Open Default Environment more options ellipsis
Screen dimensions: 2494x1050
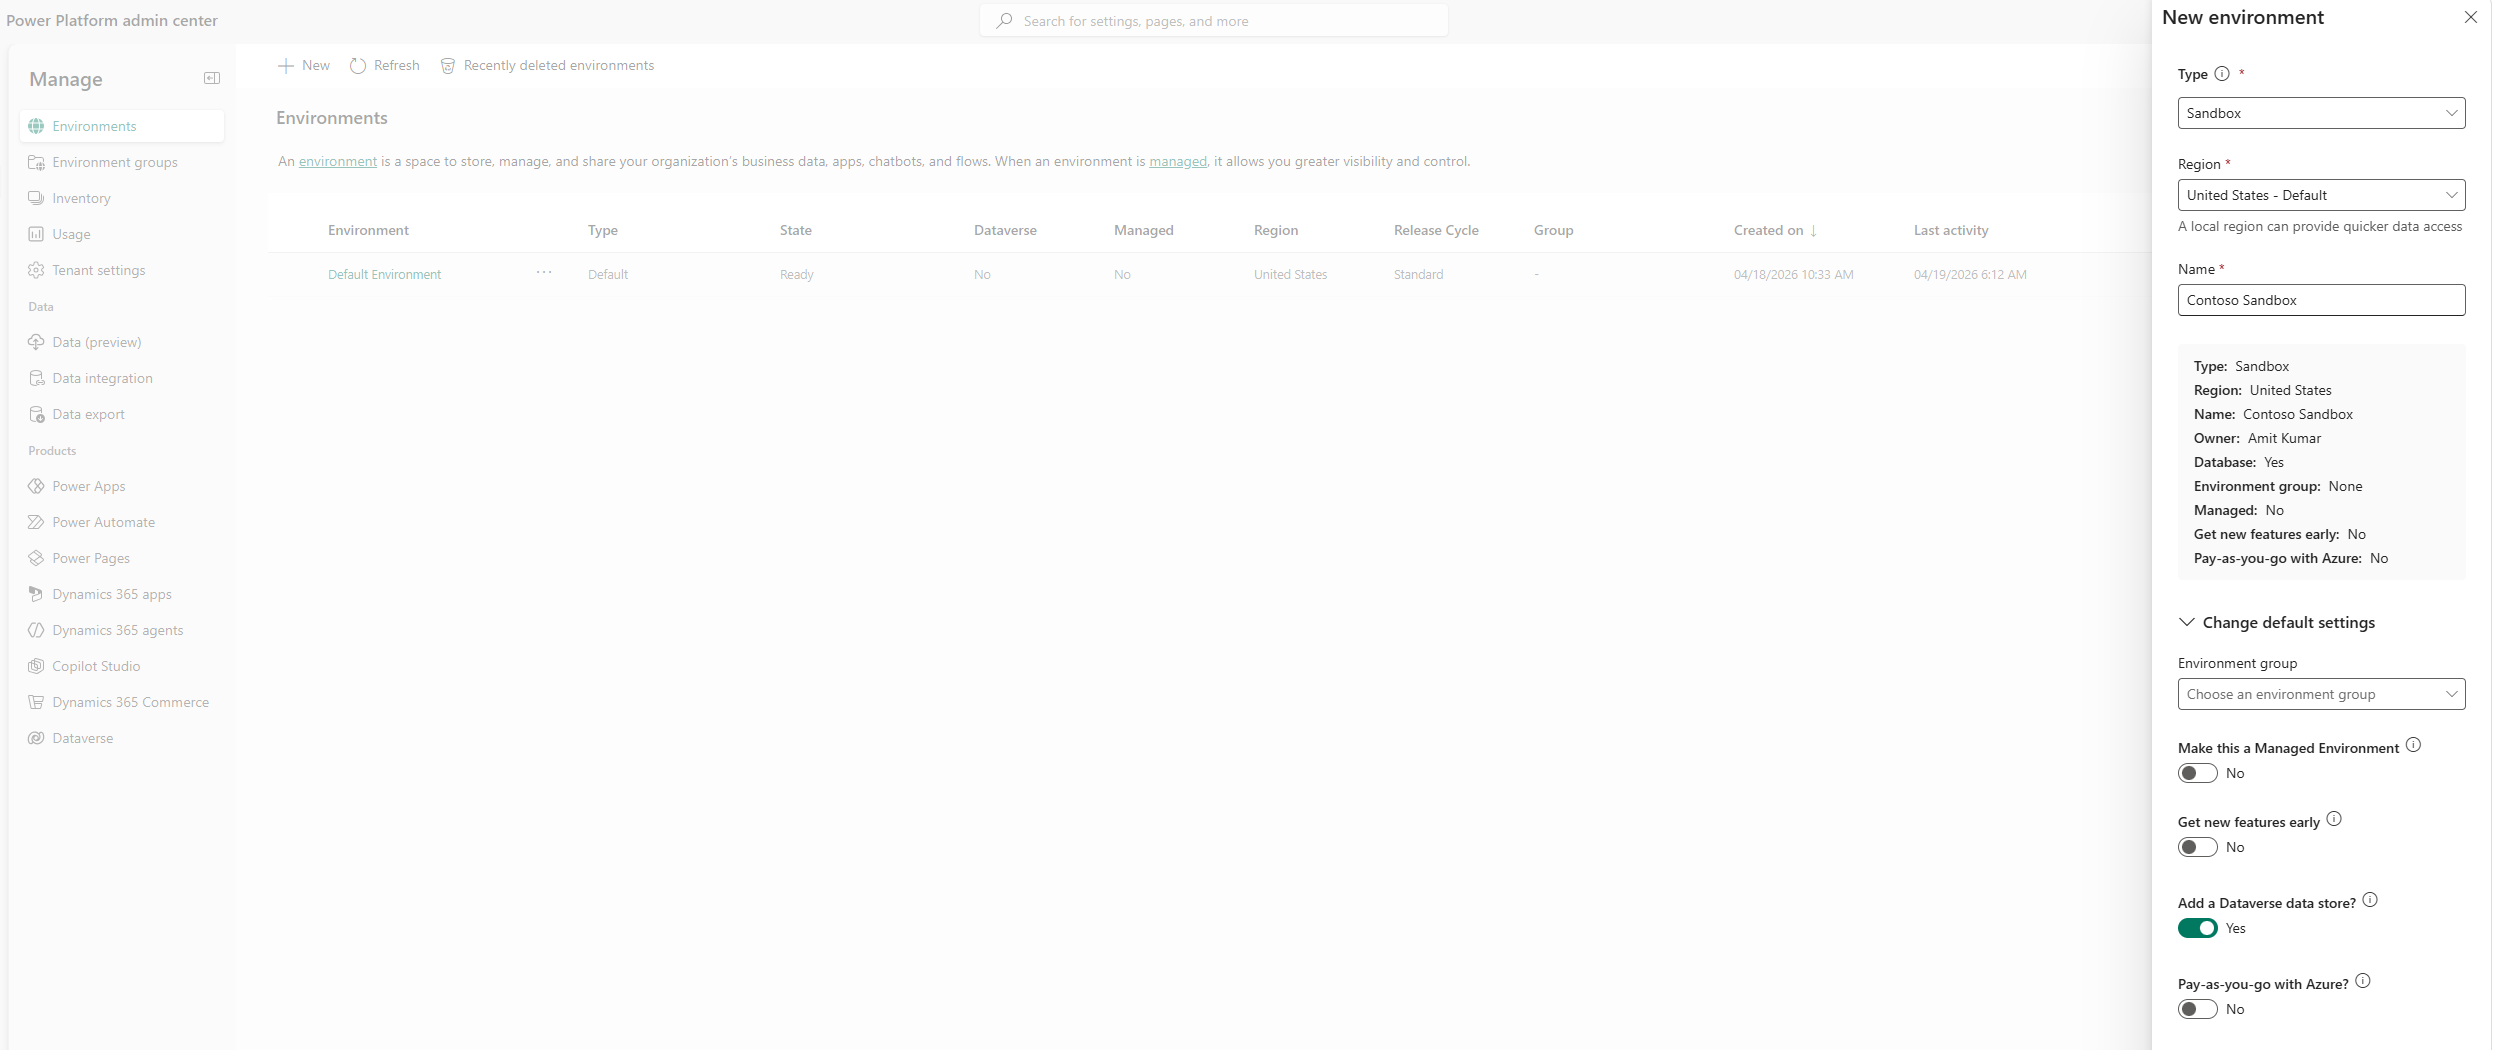(x=544, y=273)
